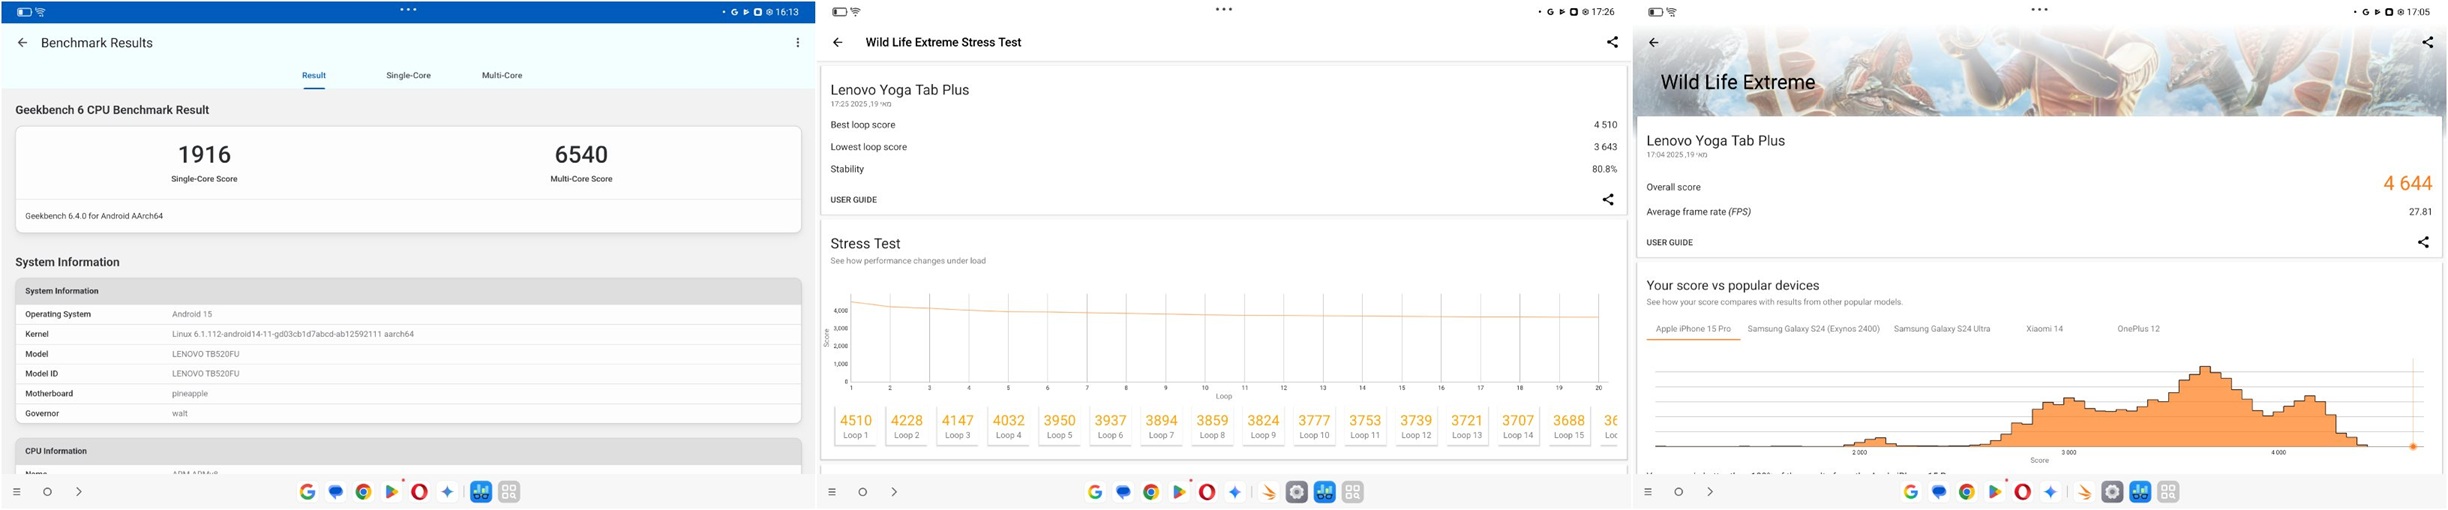This screenshot has width=2448, height=510.
Task: Open USER GUIDE under Stability score
Action: pyautogui.click(x=853, y=200)
